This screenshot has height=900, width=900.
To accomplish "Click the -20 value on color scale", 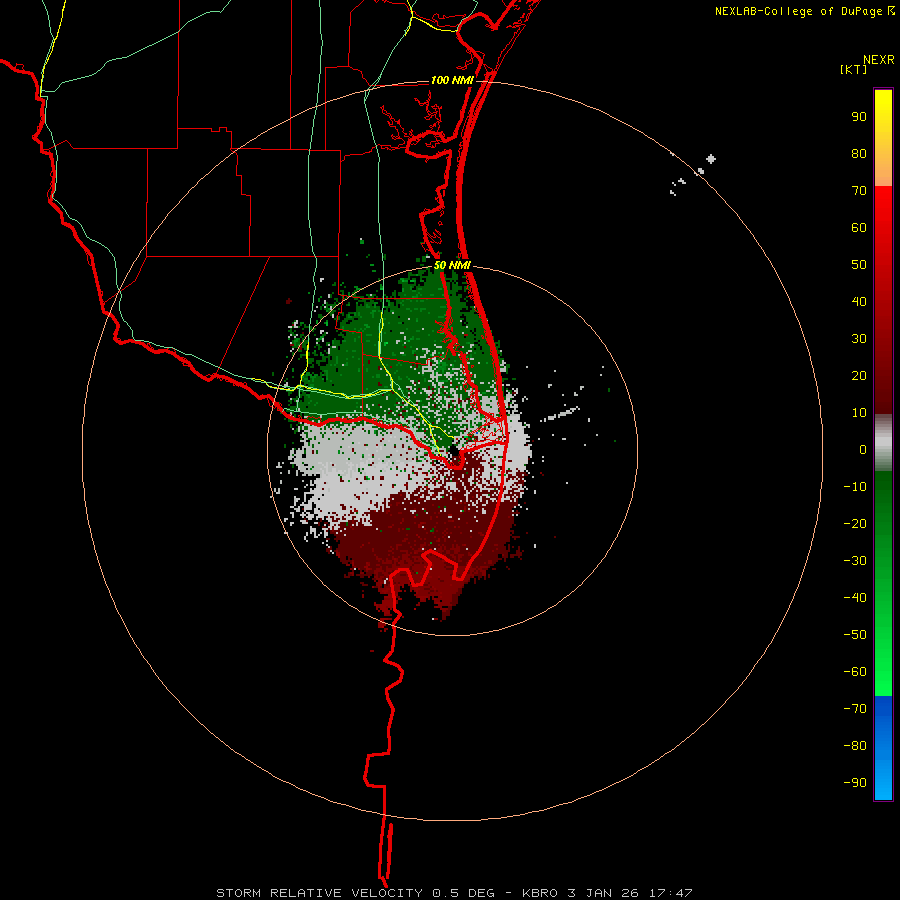I will click(x=855, y=523).
